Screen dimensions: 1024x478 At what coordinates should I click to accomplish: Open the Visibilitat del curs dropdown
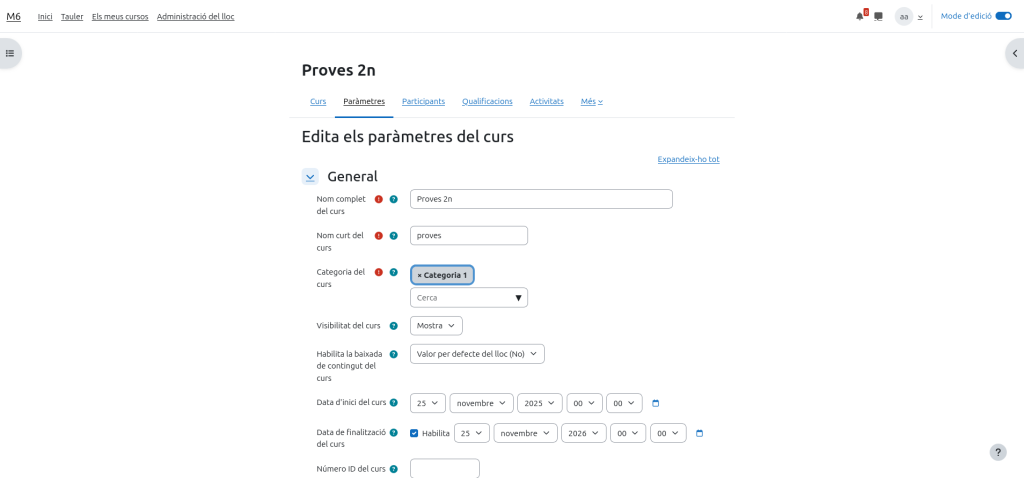[436, 326]
